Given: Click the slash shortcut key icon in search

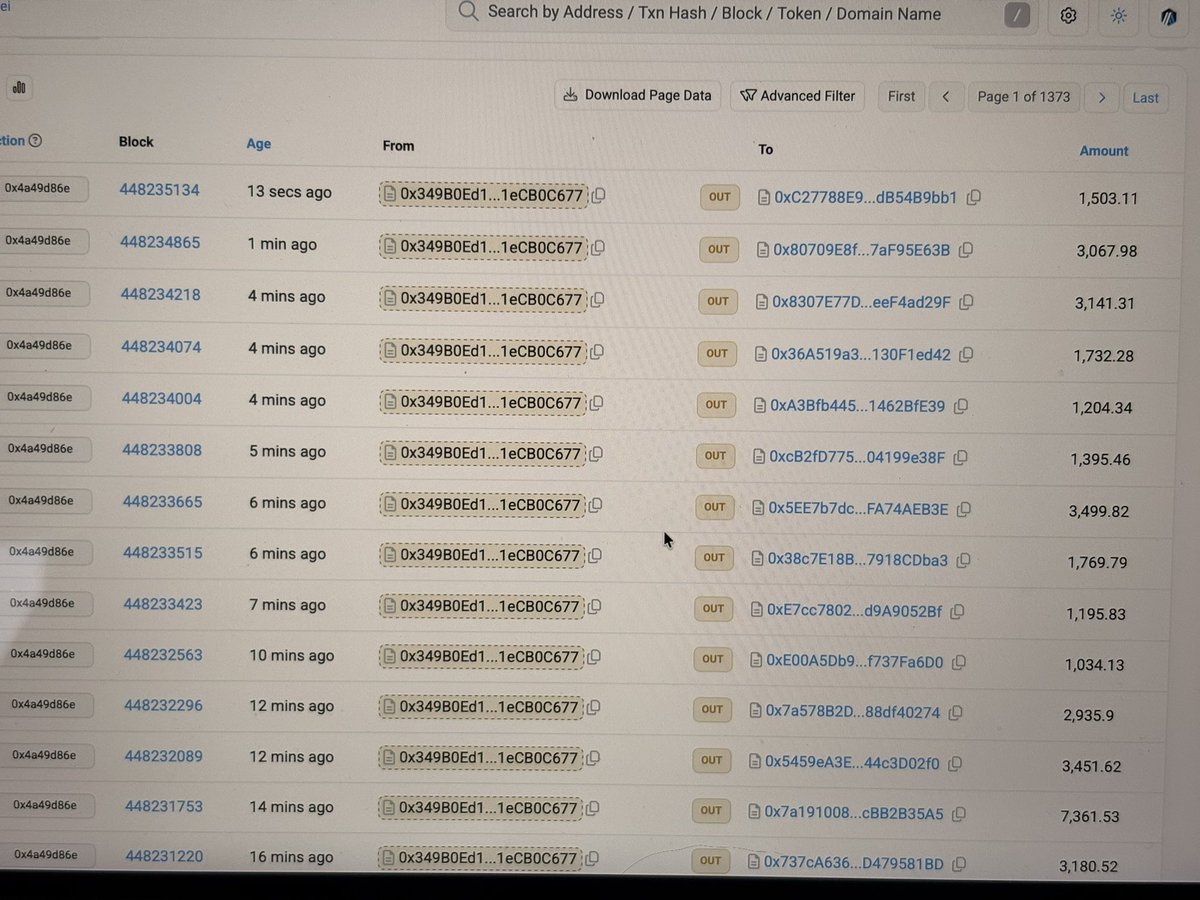Looking at the screenshot, I should pyautogui.click(x=1016, y=15).
